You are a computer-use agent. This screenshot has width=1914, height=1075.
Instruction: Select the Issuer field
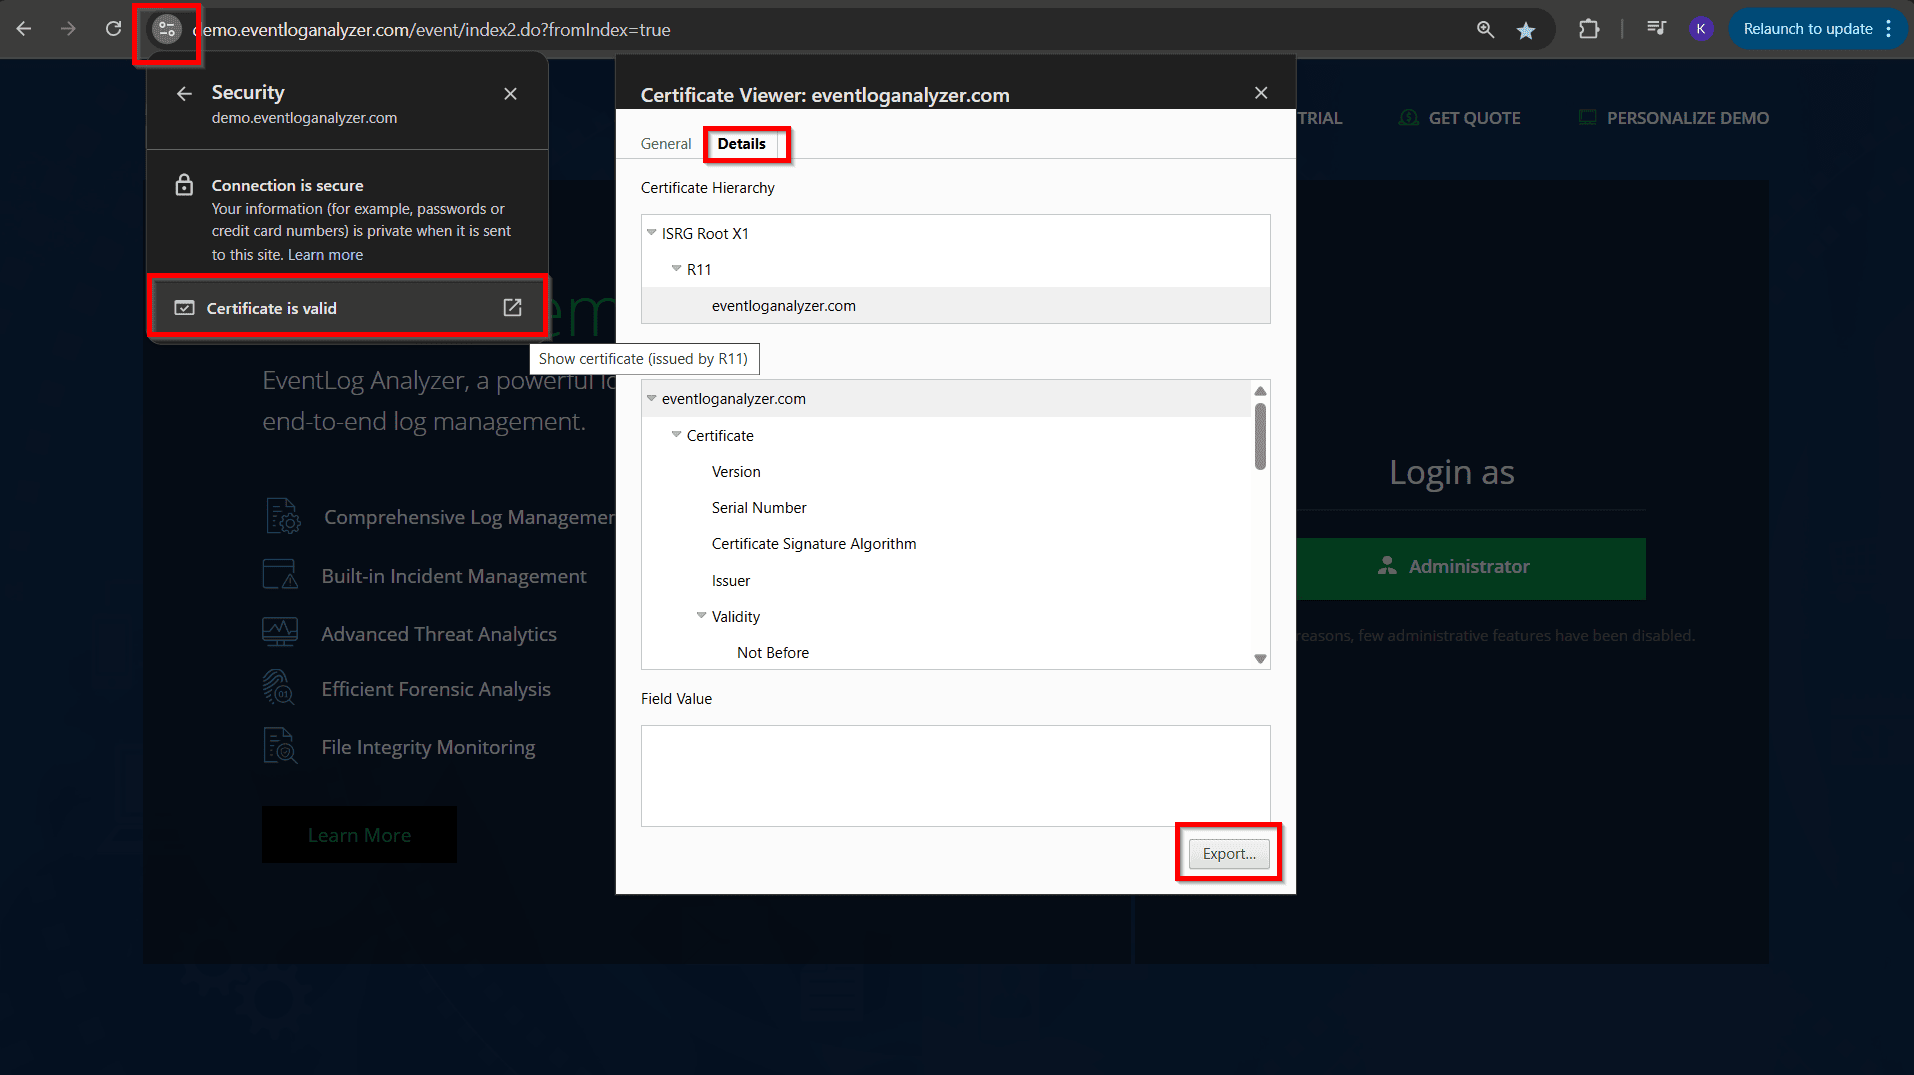click(x=731, y=581)
